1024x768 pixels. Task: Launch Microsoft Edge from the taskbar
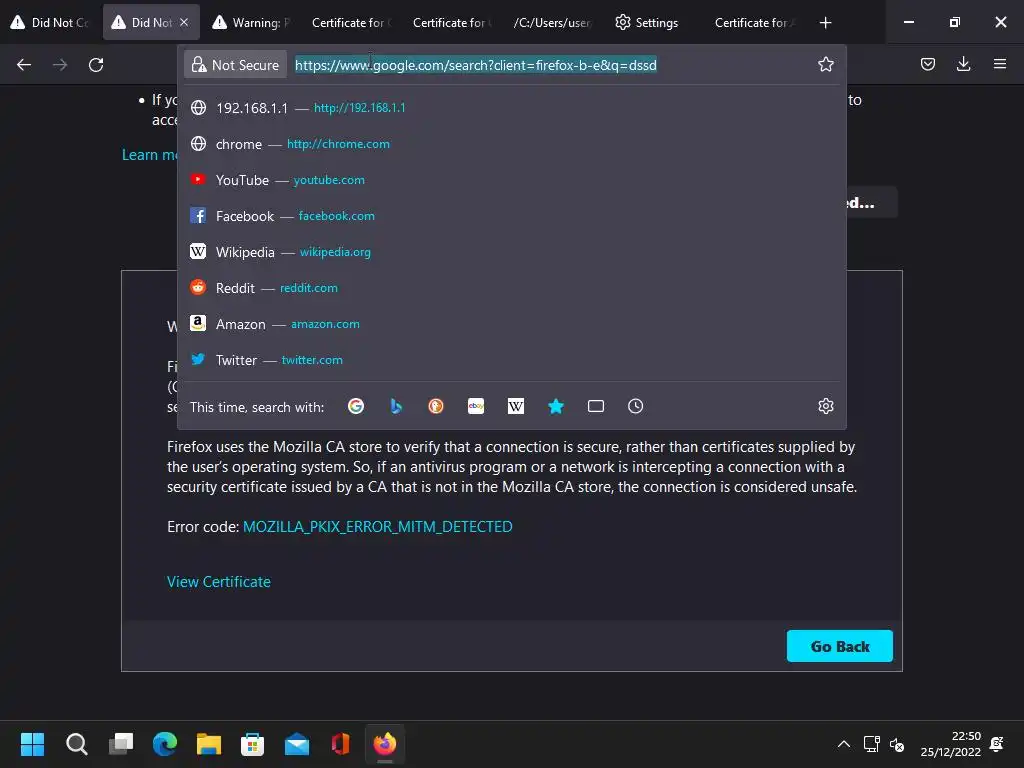[165, 744]
